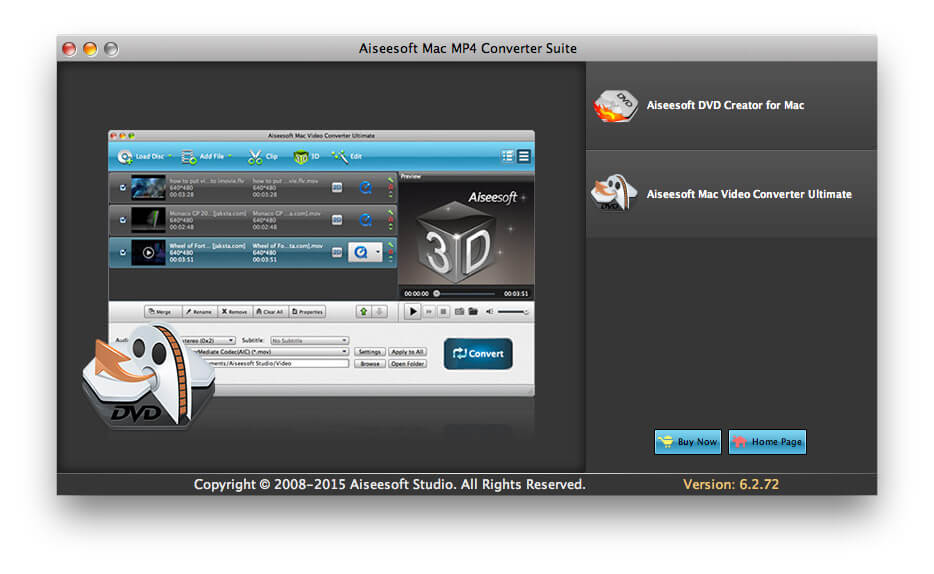Open the Aiseesoft Mac Video Converter Ultimate entry
The image size is (934, 574).
pyautogui.click(x=731, y=194)
